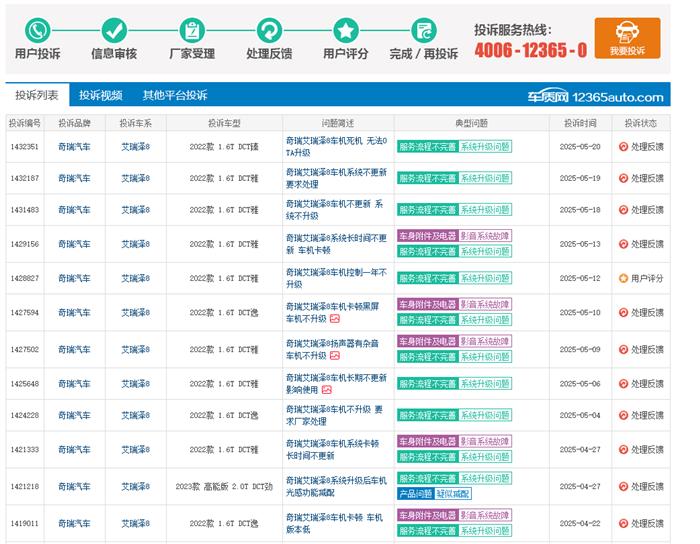The width and height of the screenshot is (700, 544).
Task: Click 处理反馈 status icon for complaint 1424228
Action: pyautogui.click(x=623, y=415)
